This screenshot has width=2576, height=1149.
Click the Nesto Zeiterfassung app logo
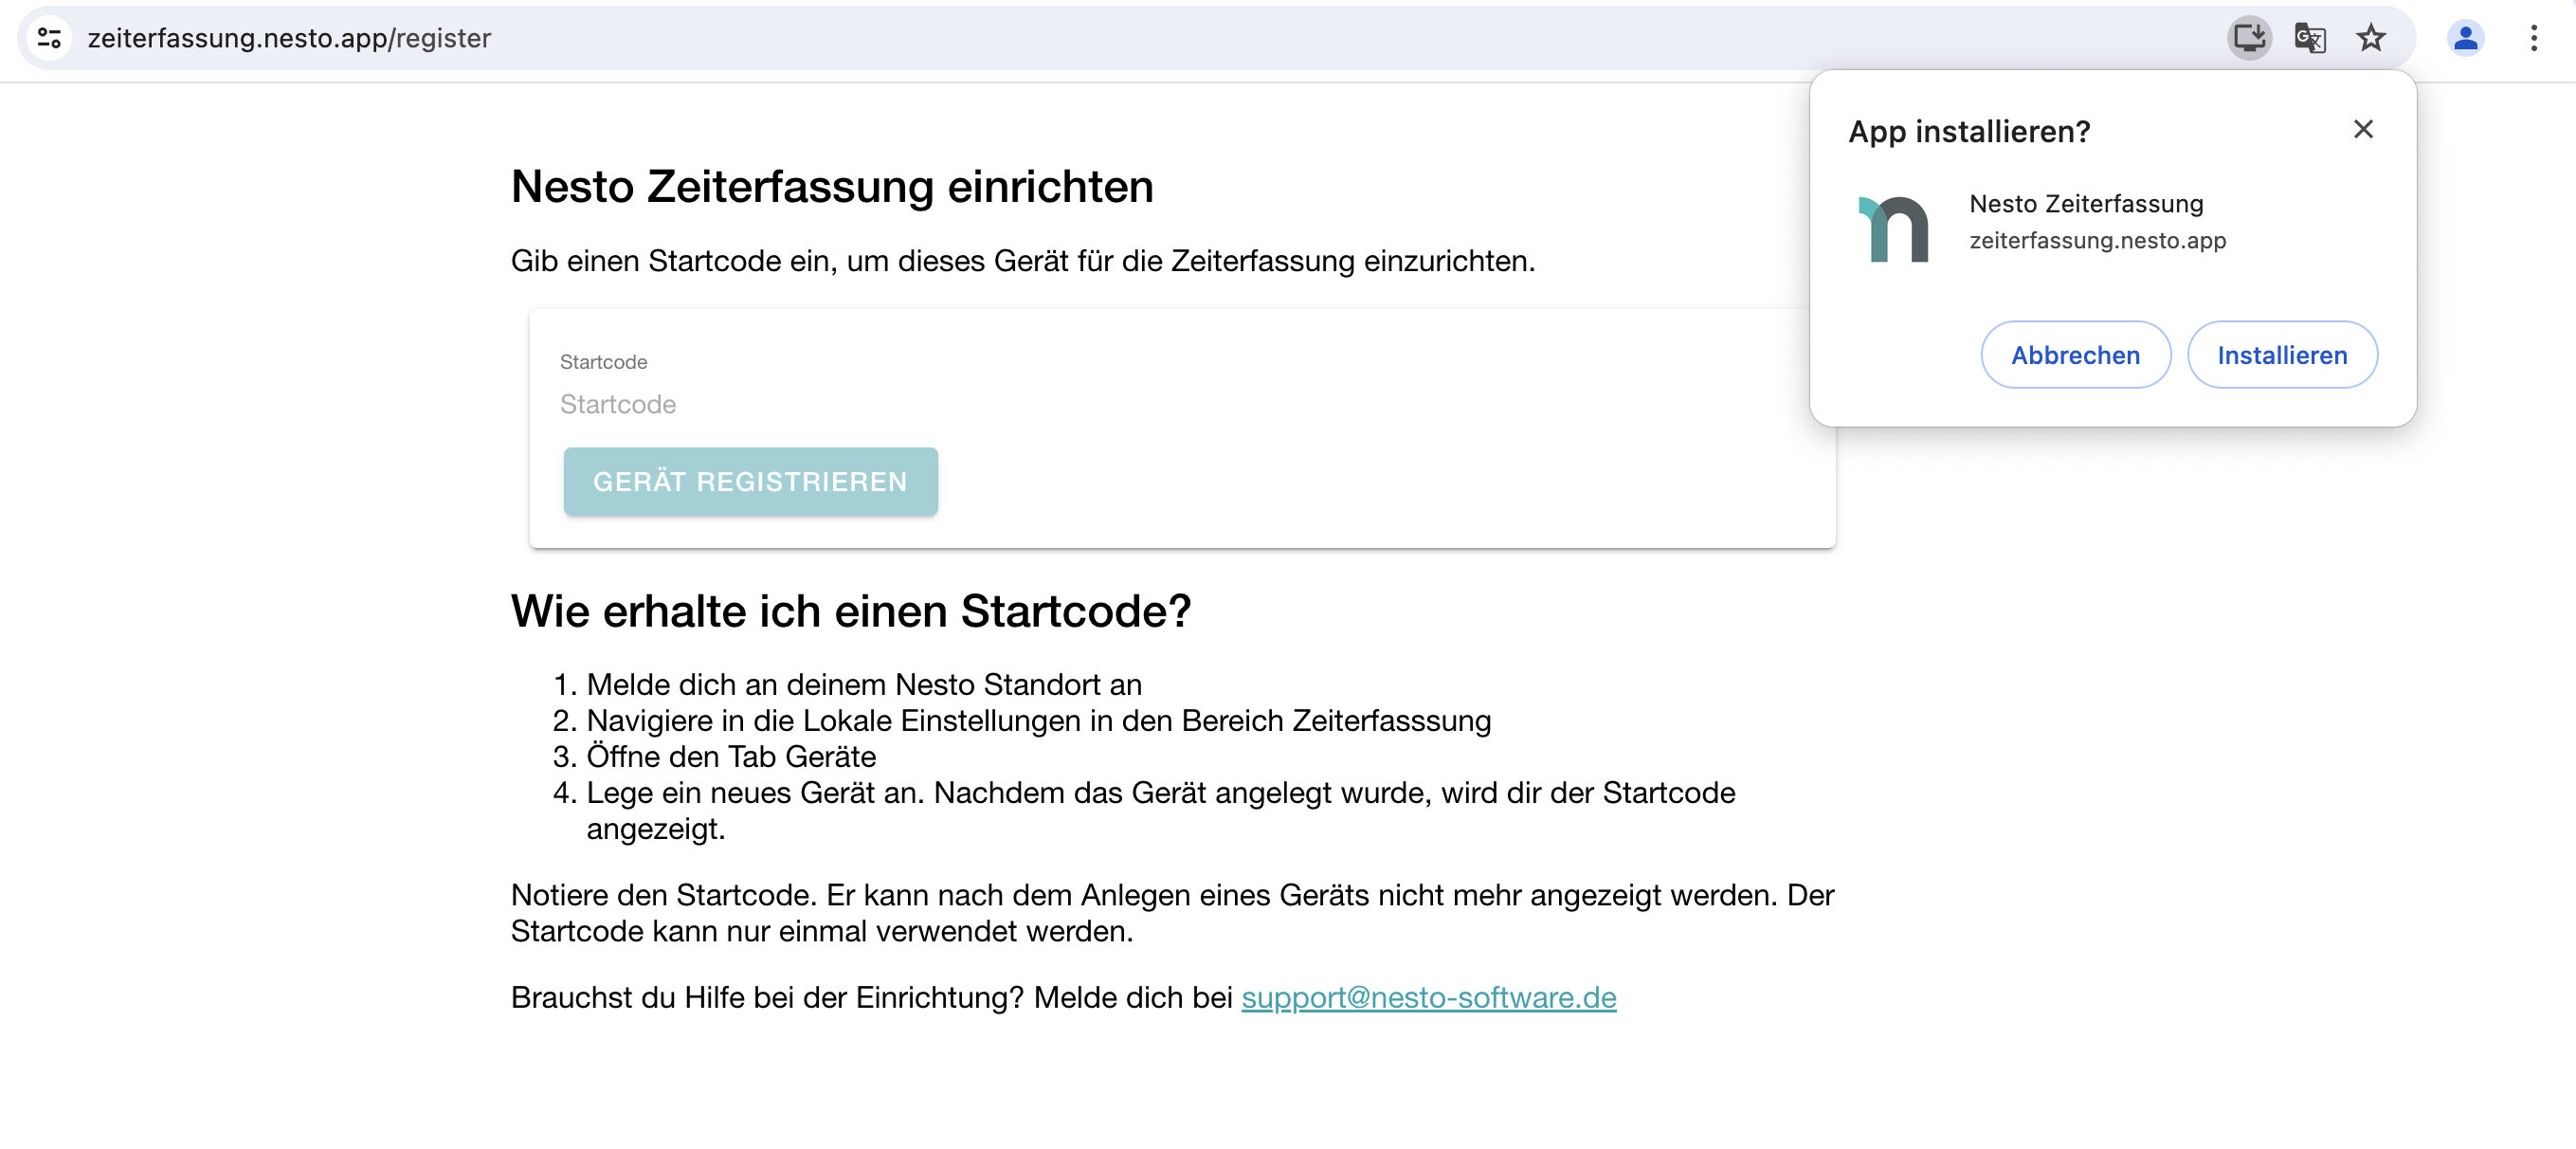click(x=1893, y=229)
